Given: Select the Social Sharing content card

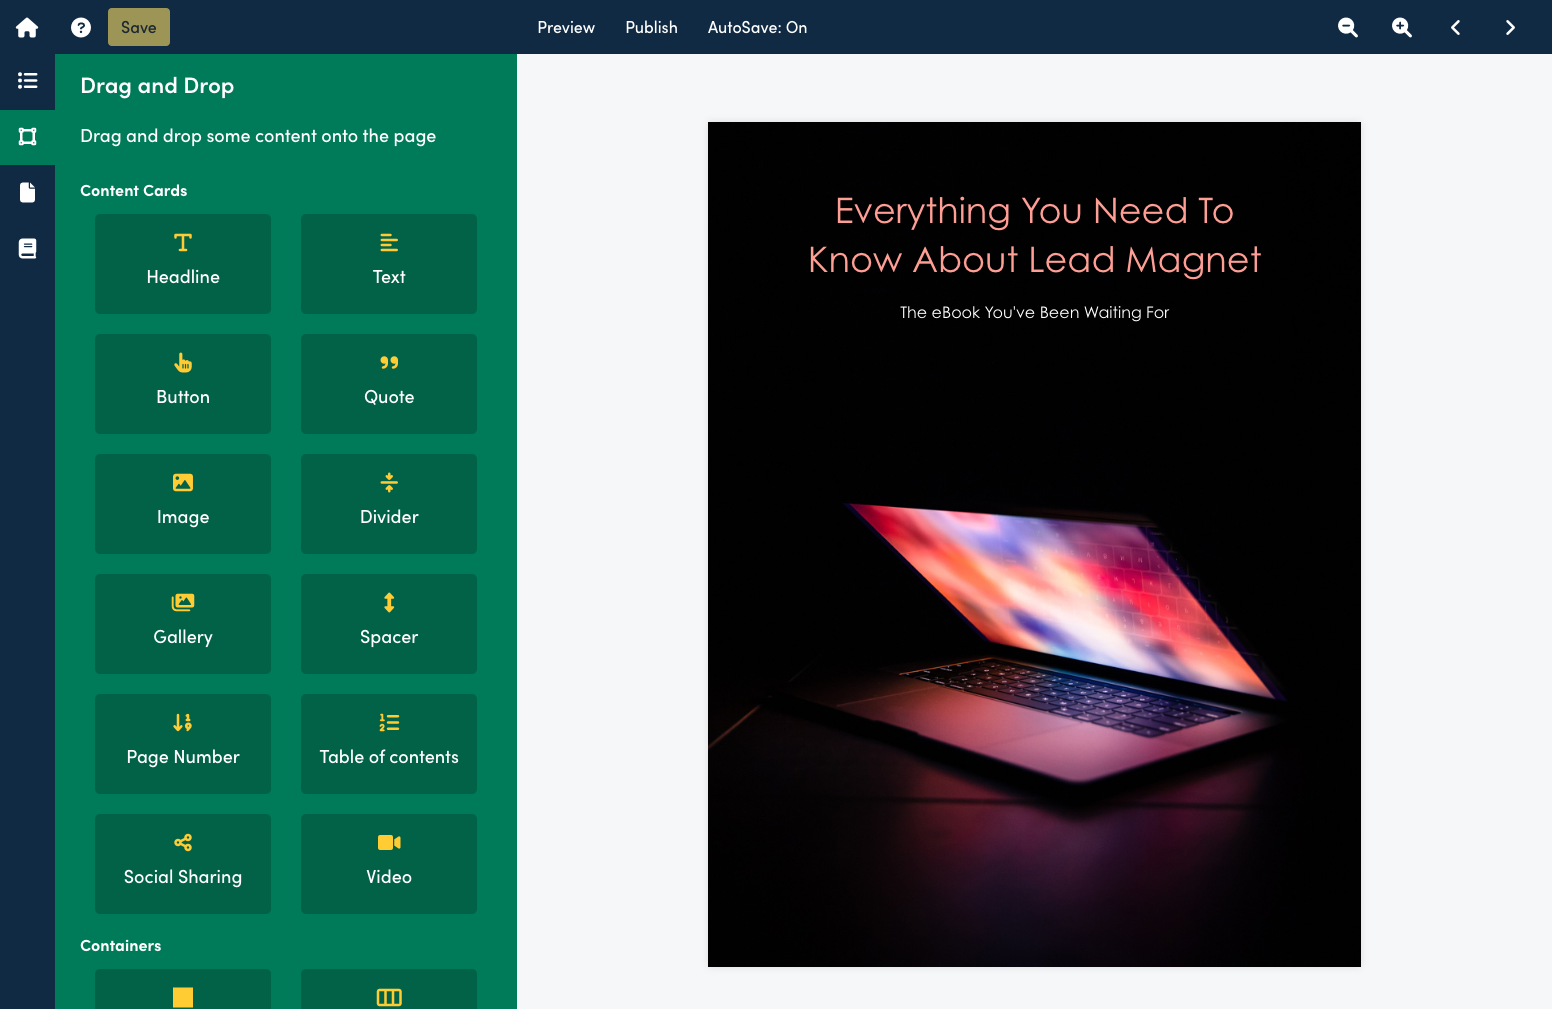Looking at the screenshot, I should click(183, 863).
